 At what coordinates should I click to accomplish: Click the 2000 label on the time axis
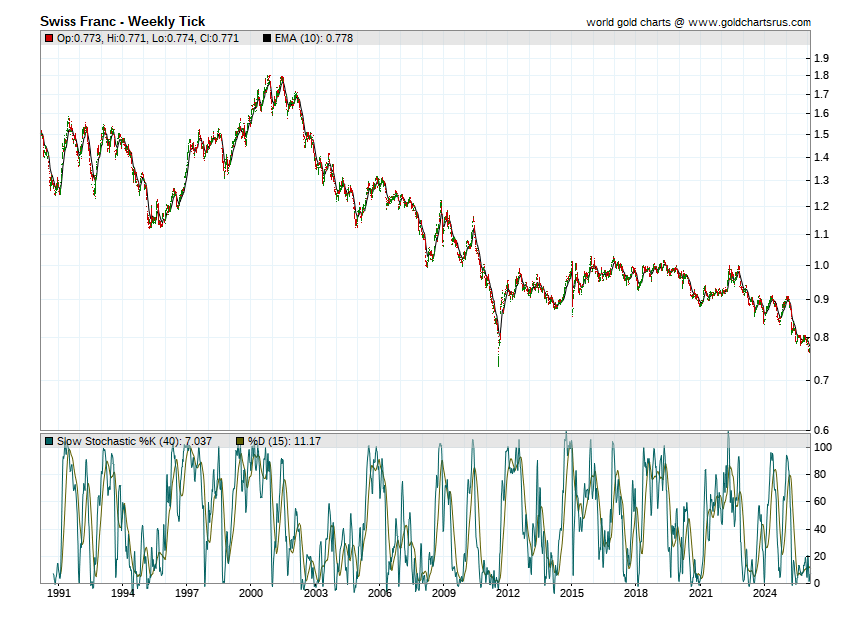point(251,593)
